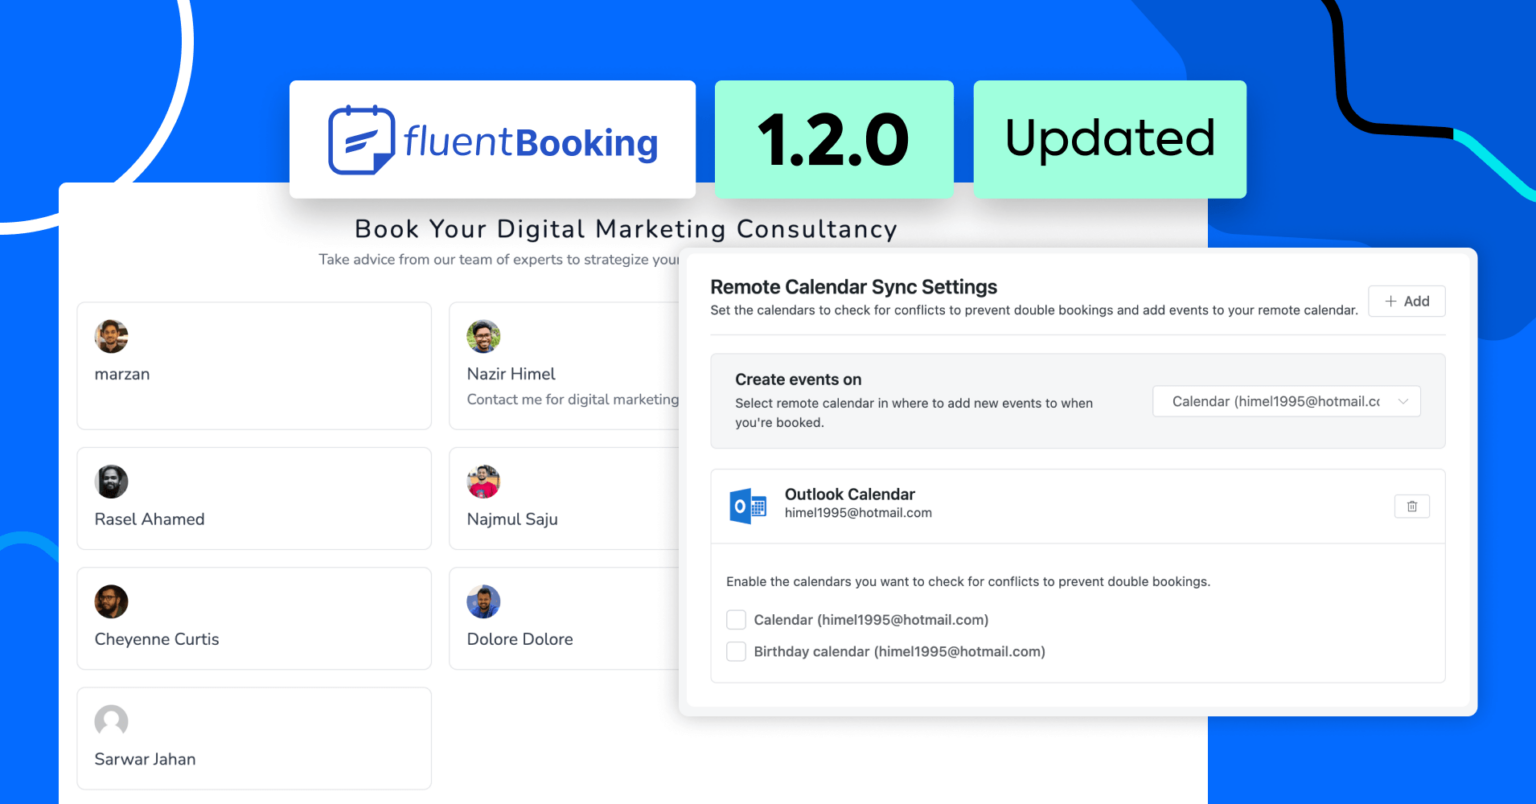Click Dolore Dolore's profile avatar
Screen dimensions: 1536x804
pos(483,602)
